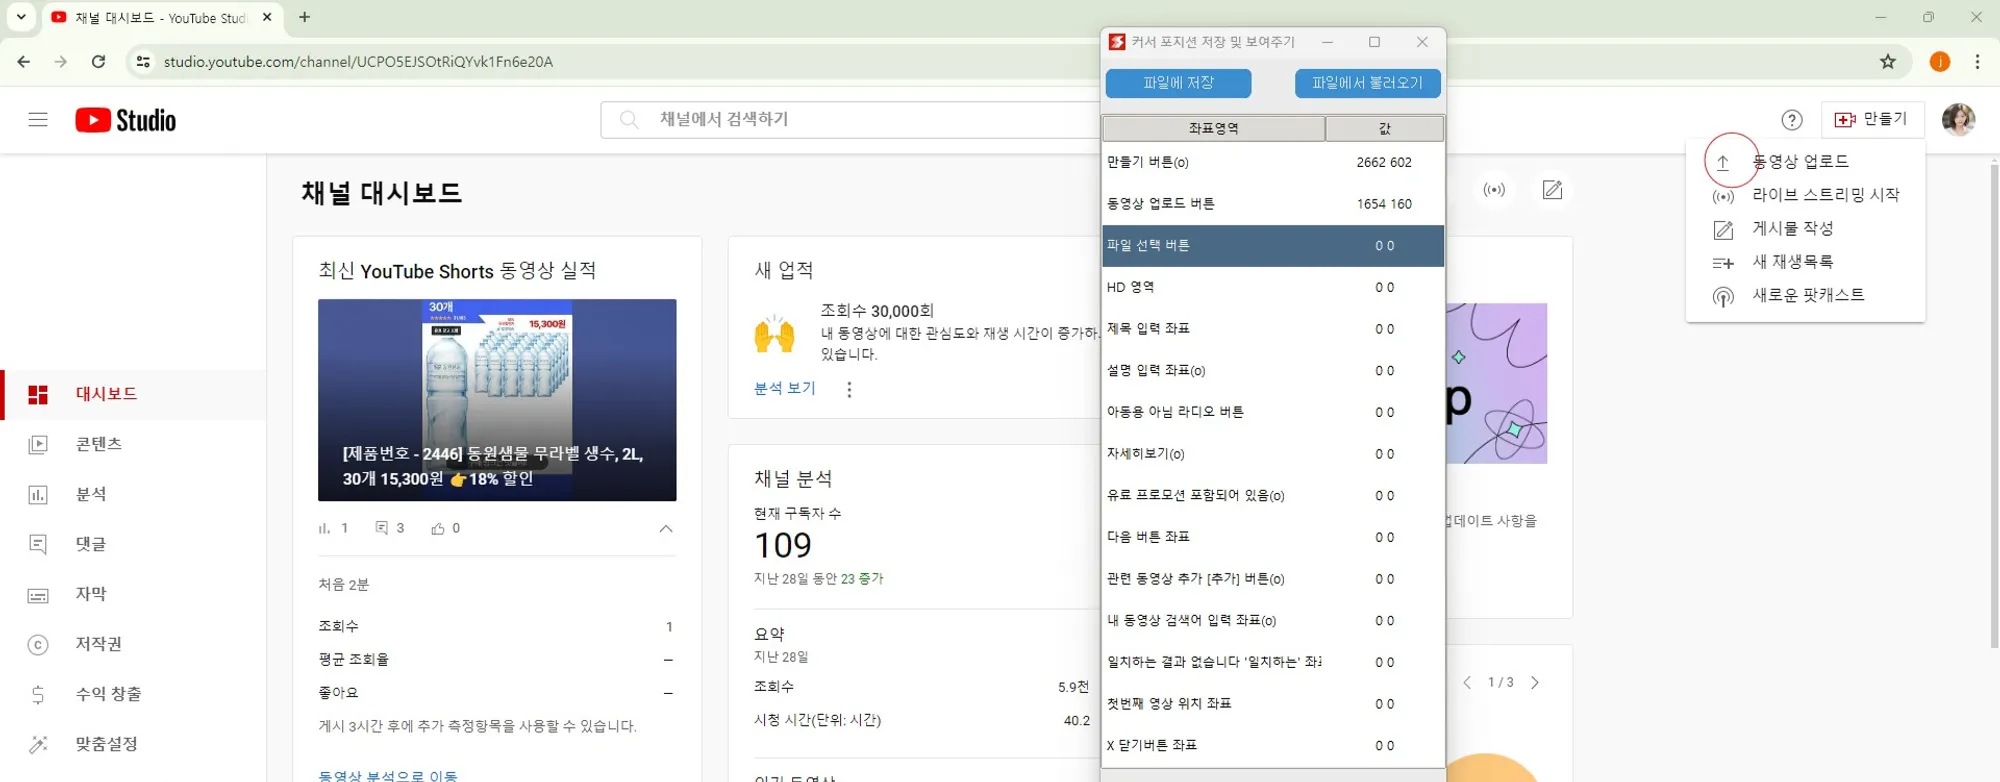
Task: Open the Chrome three-dot menu
Action: pyautogui.click(x=1977, y=62)
